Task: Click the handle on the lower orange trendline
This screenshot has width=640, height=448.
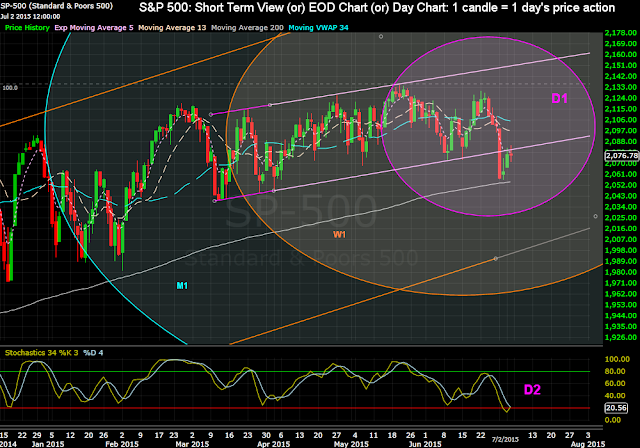Action: click(496, 259)
